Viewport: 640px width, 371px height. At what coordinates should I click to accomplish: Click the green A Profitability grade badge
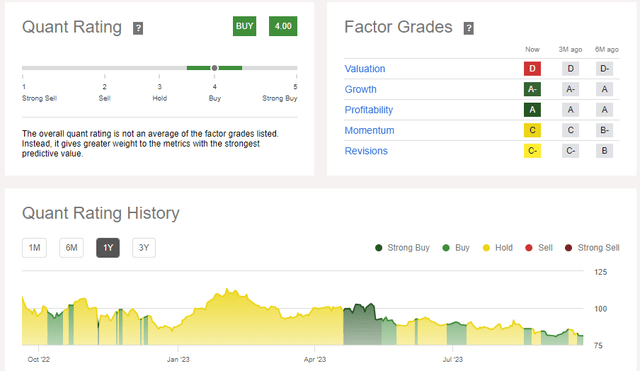click(x=532, y=109)
